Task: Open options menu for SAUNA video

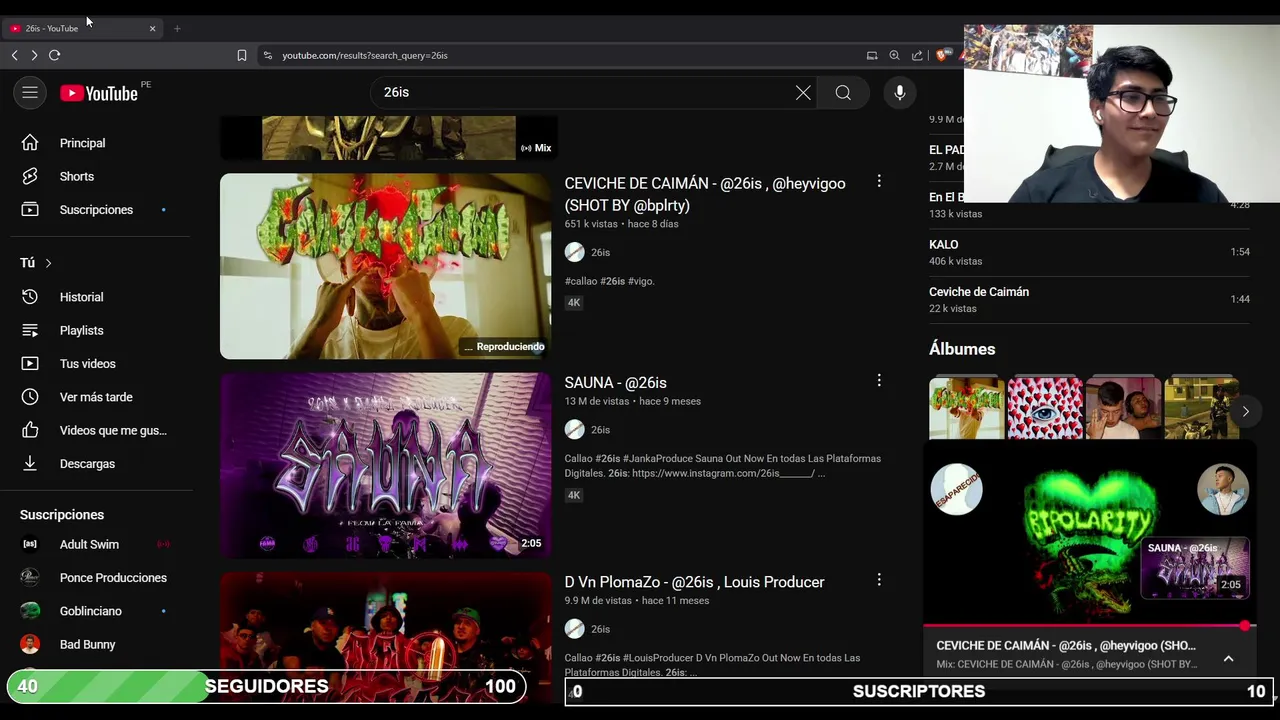Action: pyautogui.click(x=879, y=380)
